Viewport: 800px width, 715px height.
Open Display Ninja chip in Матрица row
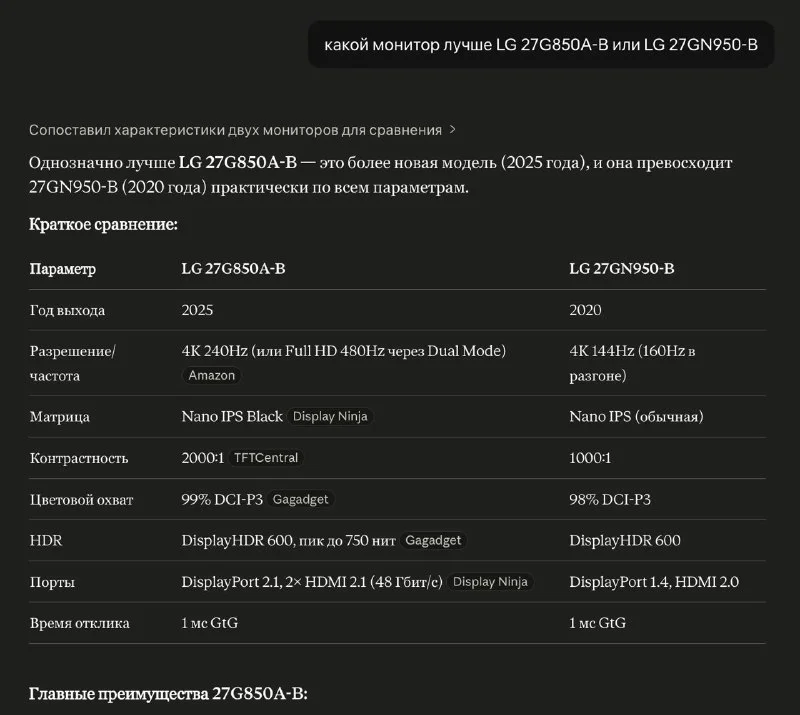pyautogui.click(x=330, y=416)
